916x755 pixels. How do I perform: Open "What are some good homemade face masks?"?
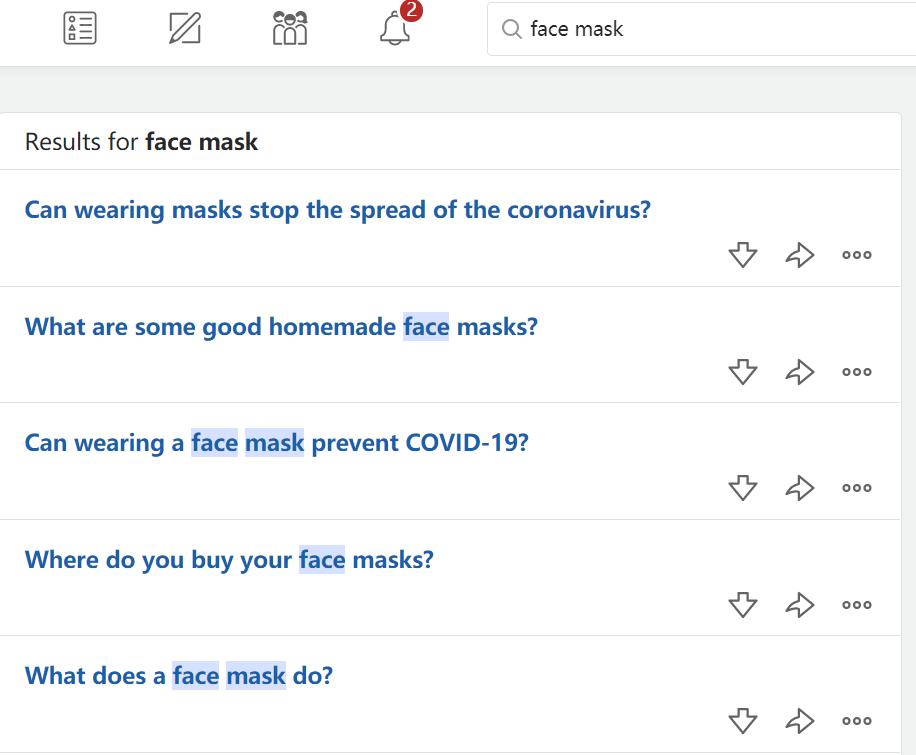(x=281, y=326)
